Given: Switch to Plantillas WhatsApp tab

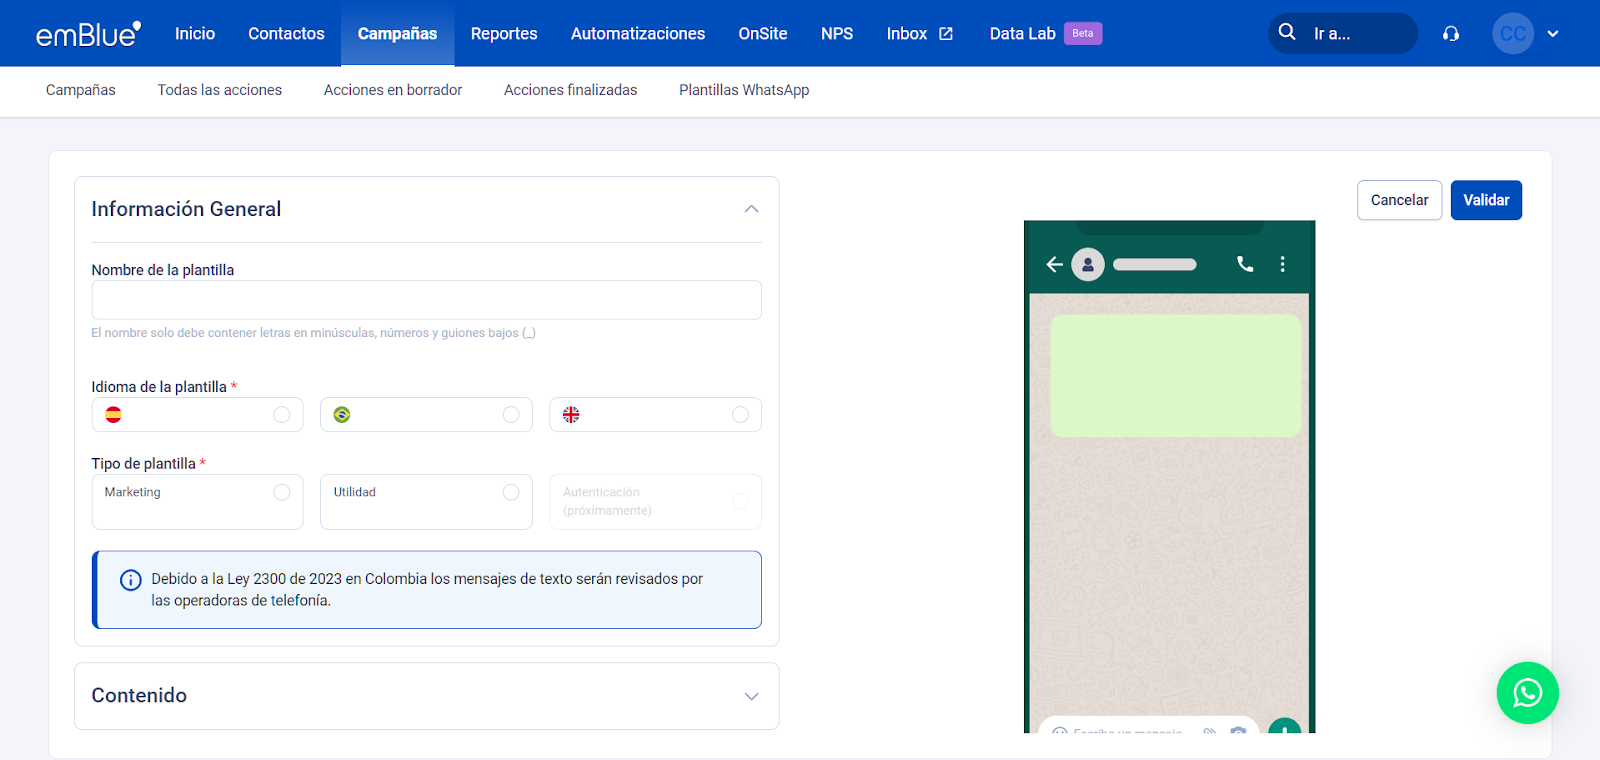Looking at the screenshot, I should click(744, 90).
